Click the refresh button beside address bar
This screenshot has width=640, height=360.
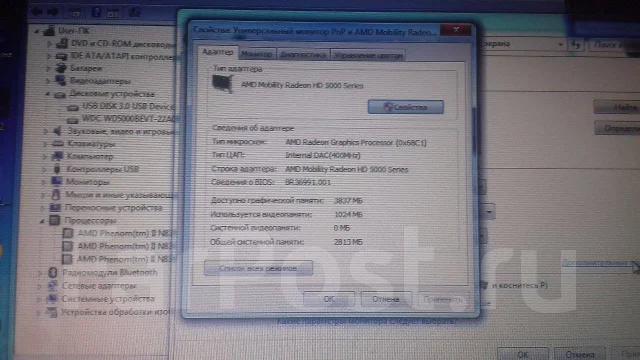tap(576, 44)
